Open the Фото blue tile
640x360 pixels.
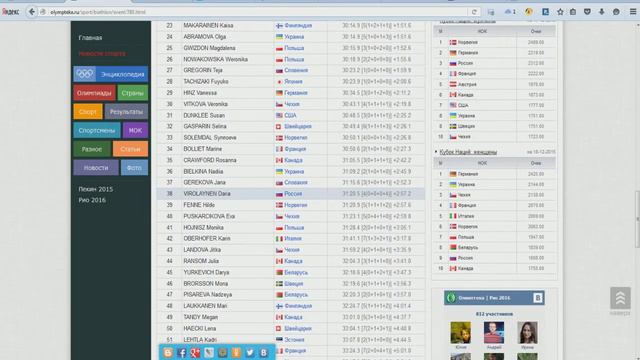134,168
